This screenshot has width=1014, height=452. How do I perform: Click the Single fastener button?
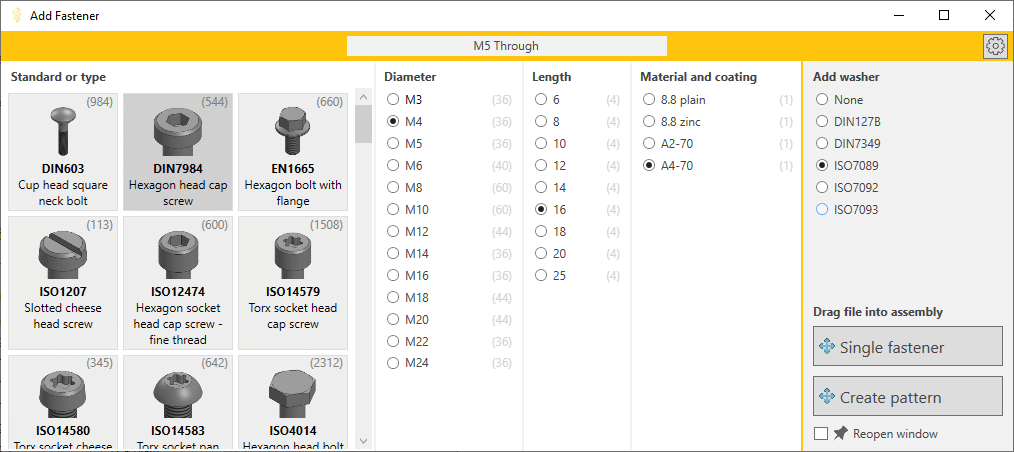[x=907, y=347]
